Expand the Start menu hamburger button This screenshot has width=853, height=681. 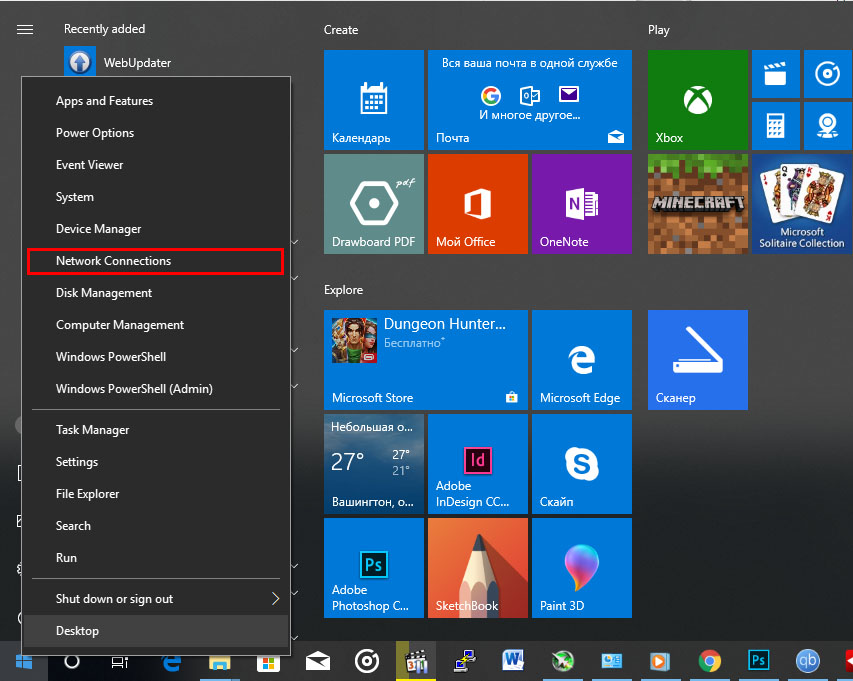(26, 30)
